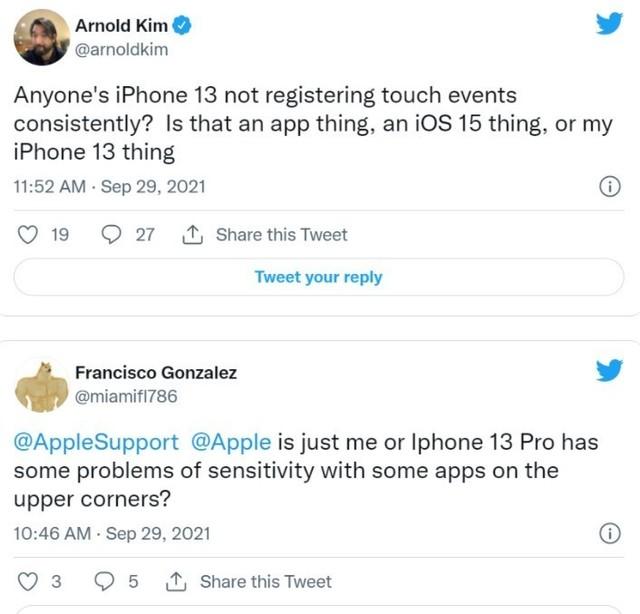Click the verified badge next to Arnold Kim
Screen dimensions: 640x614
pos(184,25)
